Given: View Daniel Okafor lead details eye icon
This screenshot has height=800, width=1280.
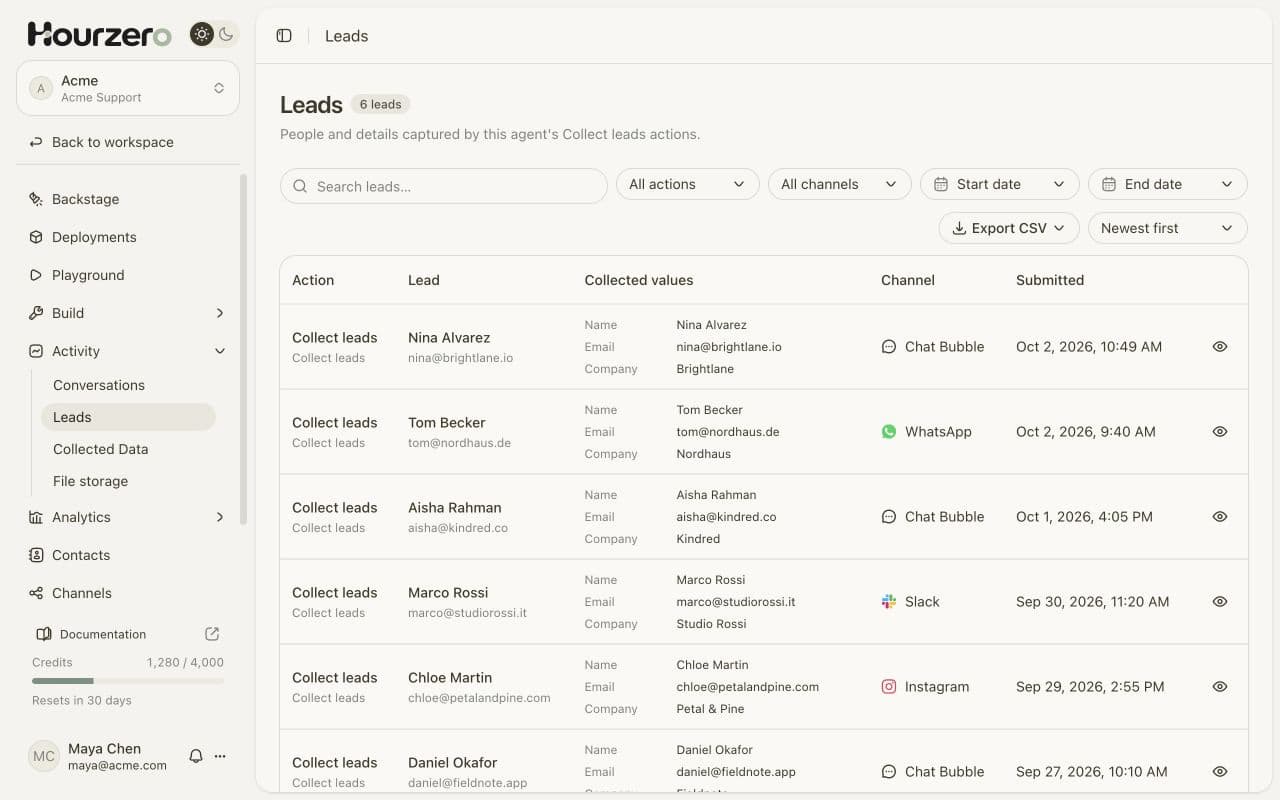Looking at the screenshot, I should (x=1220, y=772).
